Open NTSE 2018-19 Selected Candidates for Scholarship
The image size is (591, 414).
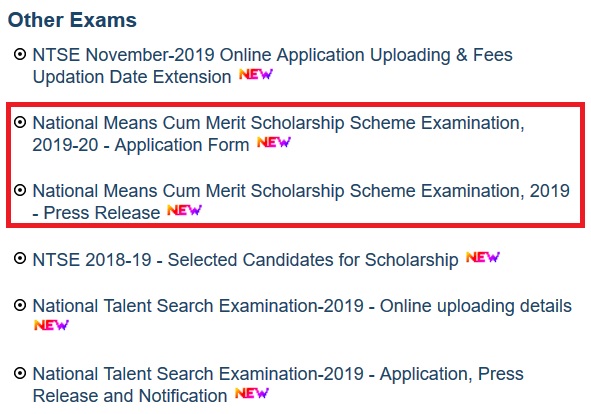245,260
